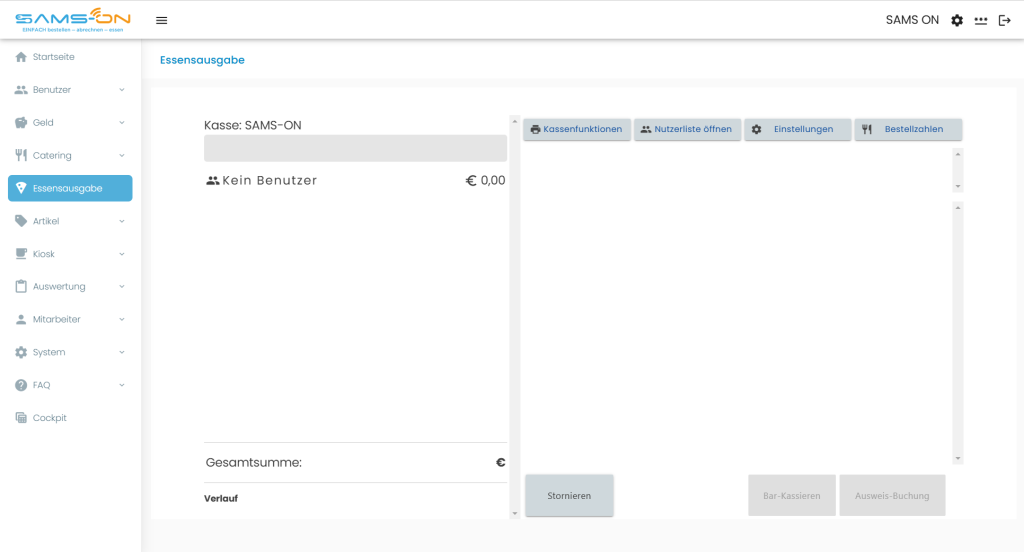Click the Stornieren button

(569, 496)
